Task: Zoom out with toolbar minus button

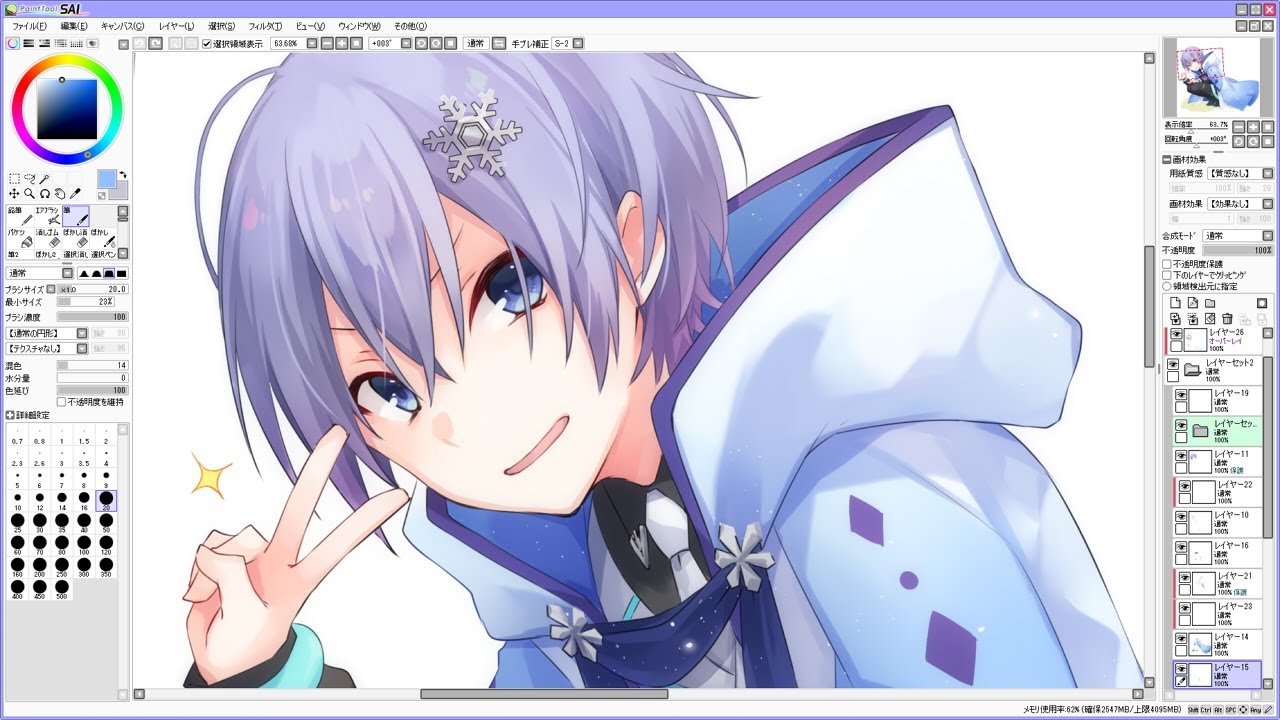Action: [326, 43]
